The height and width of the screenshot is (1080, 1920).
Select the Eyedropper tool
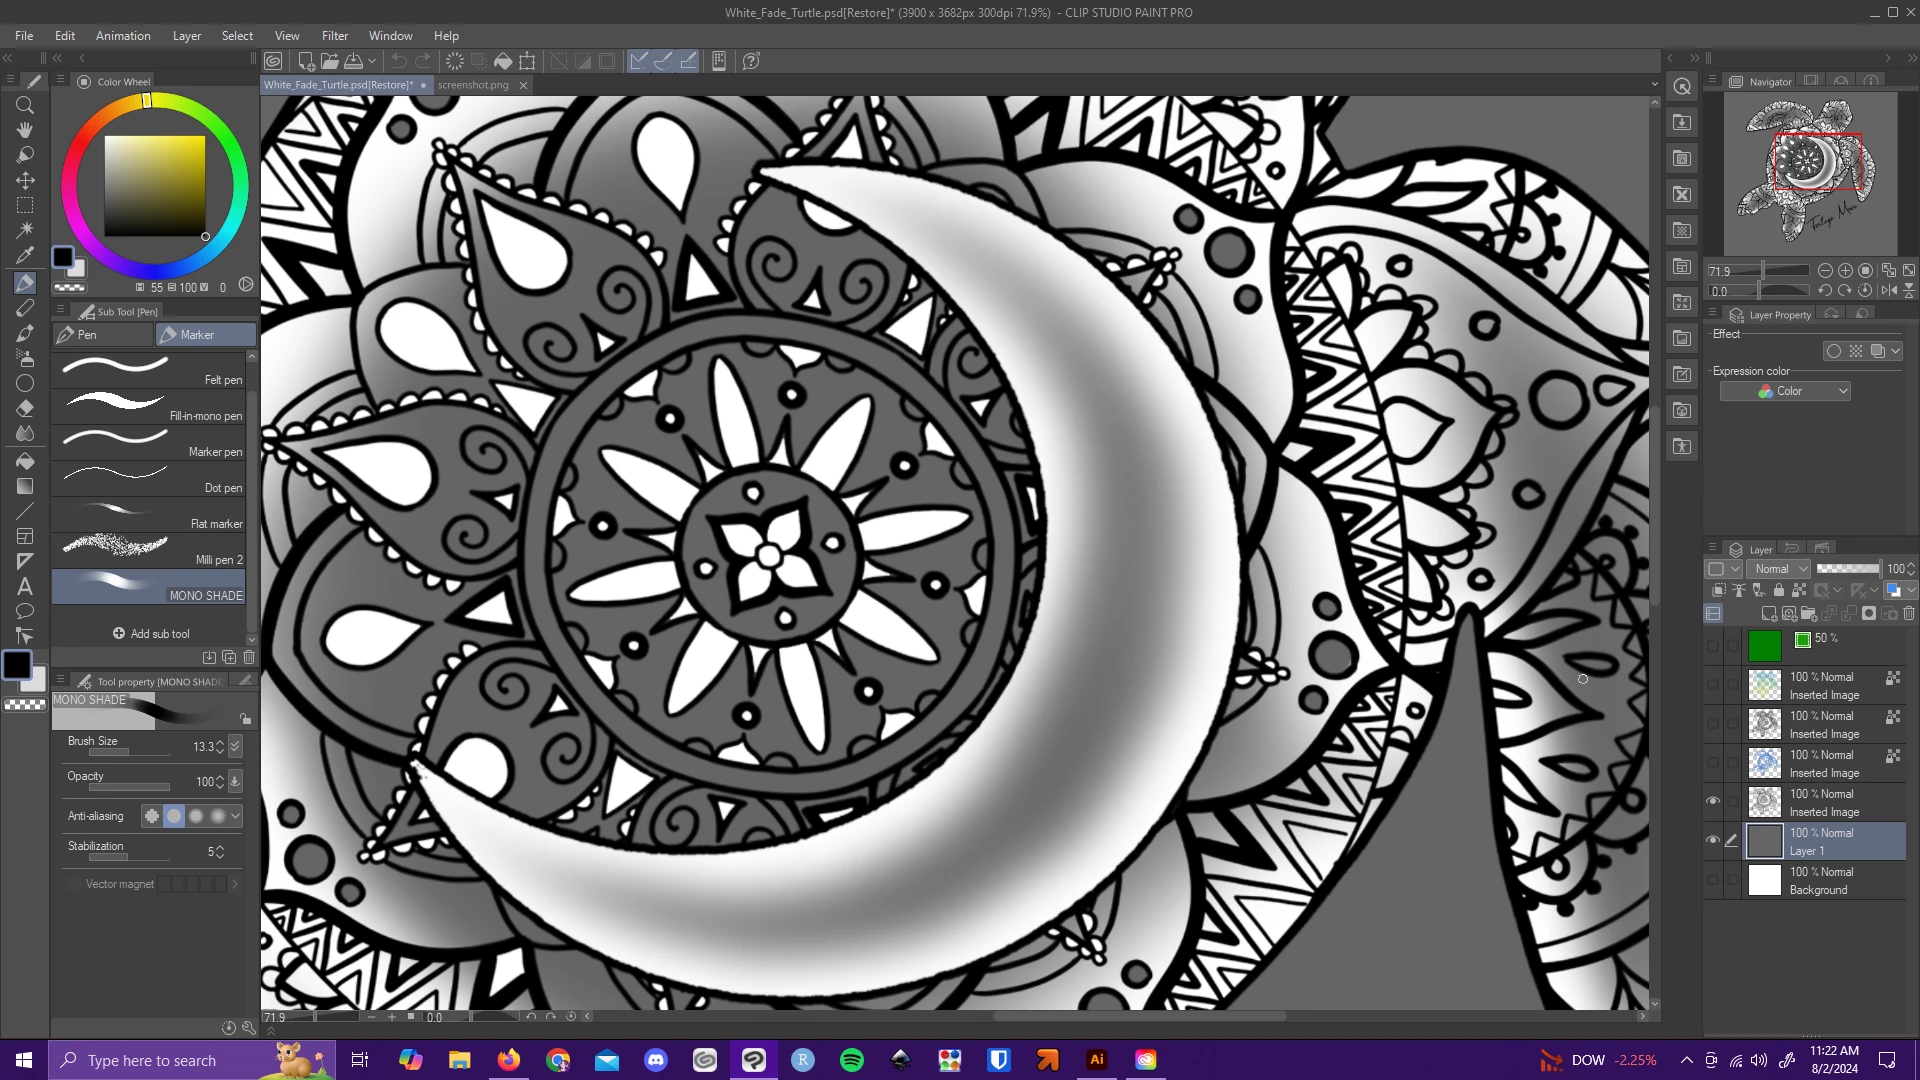pyautogui.click(x=25, y=255)
